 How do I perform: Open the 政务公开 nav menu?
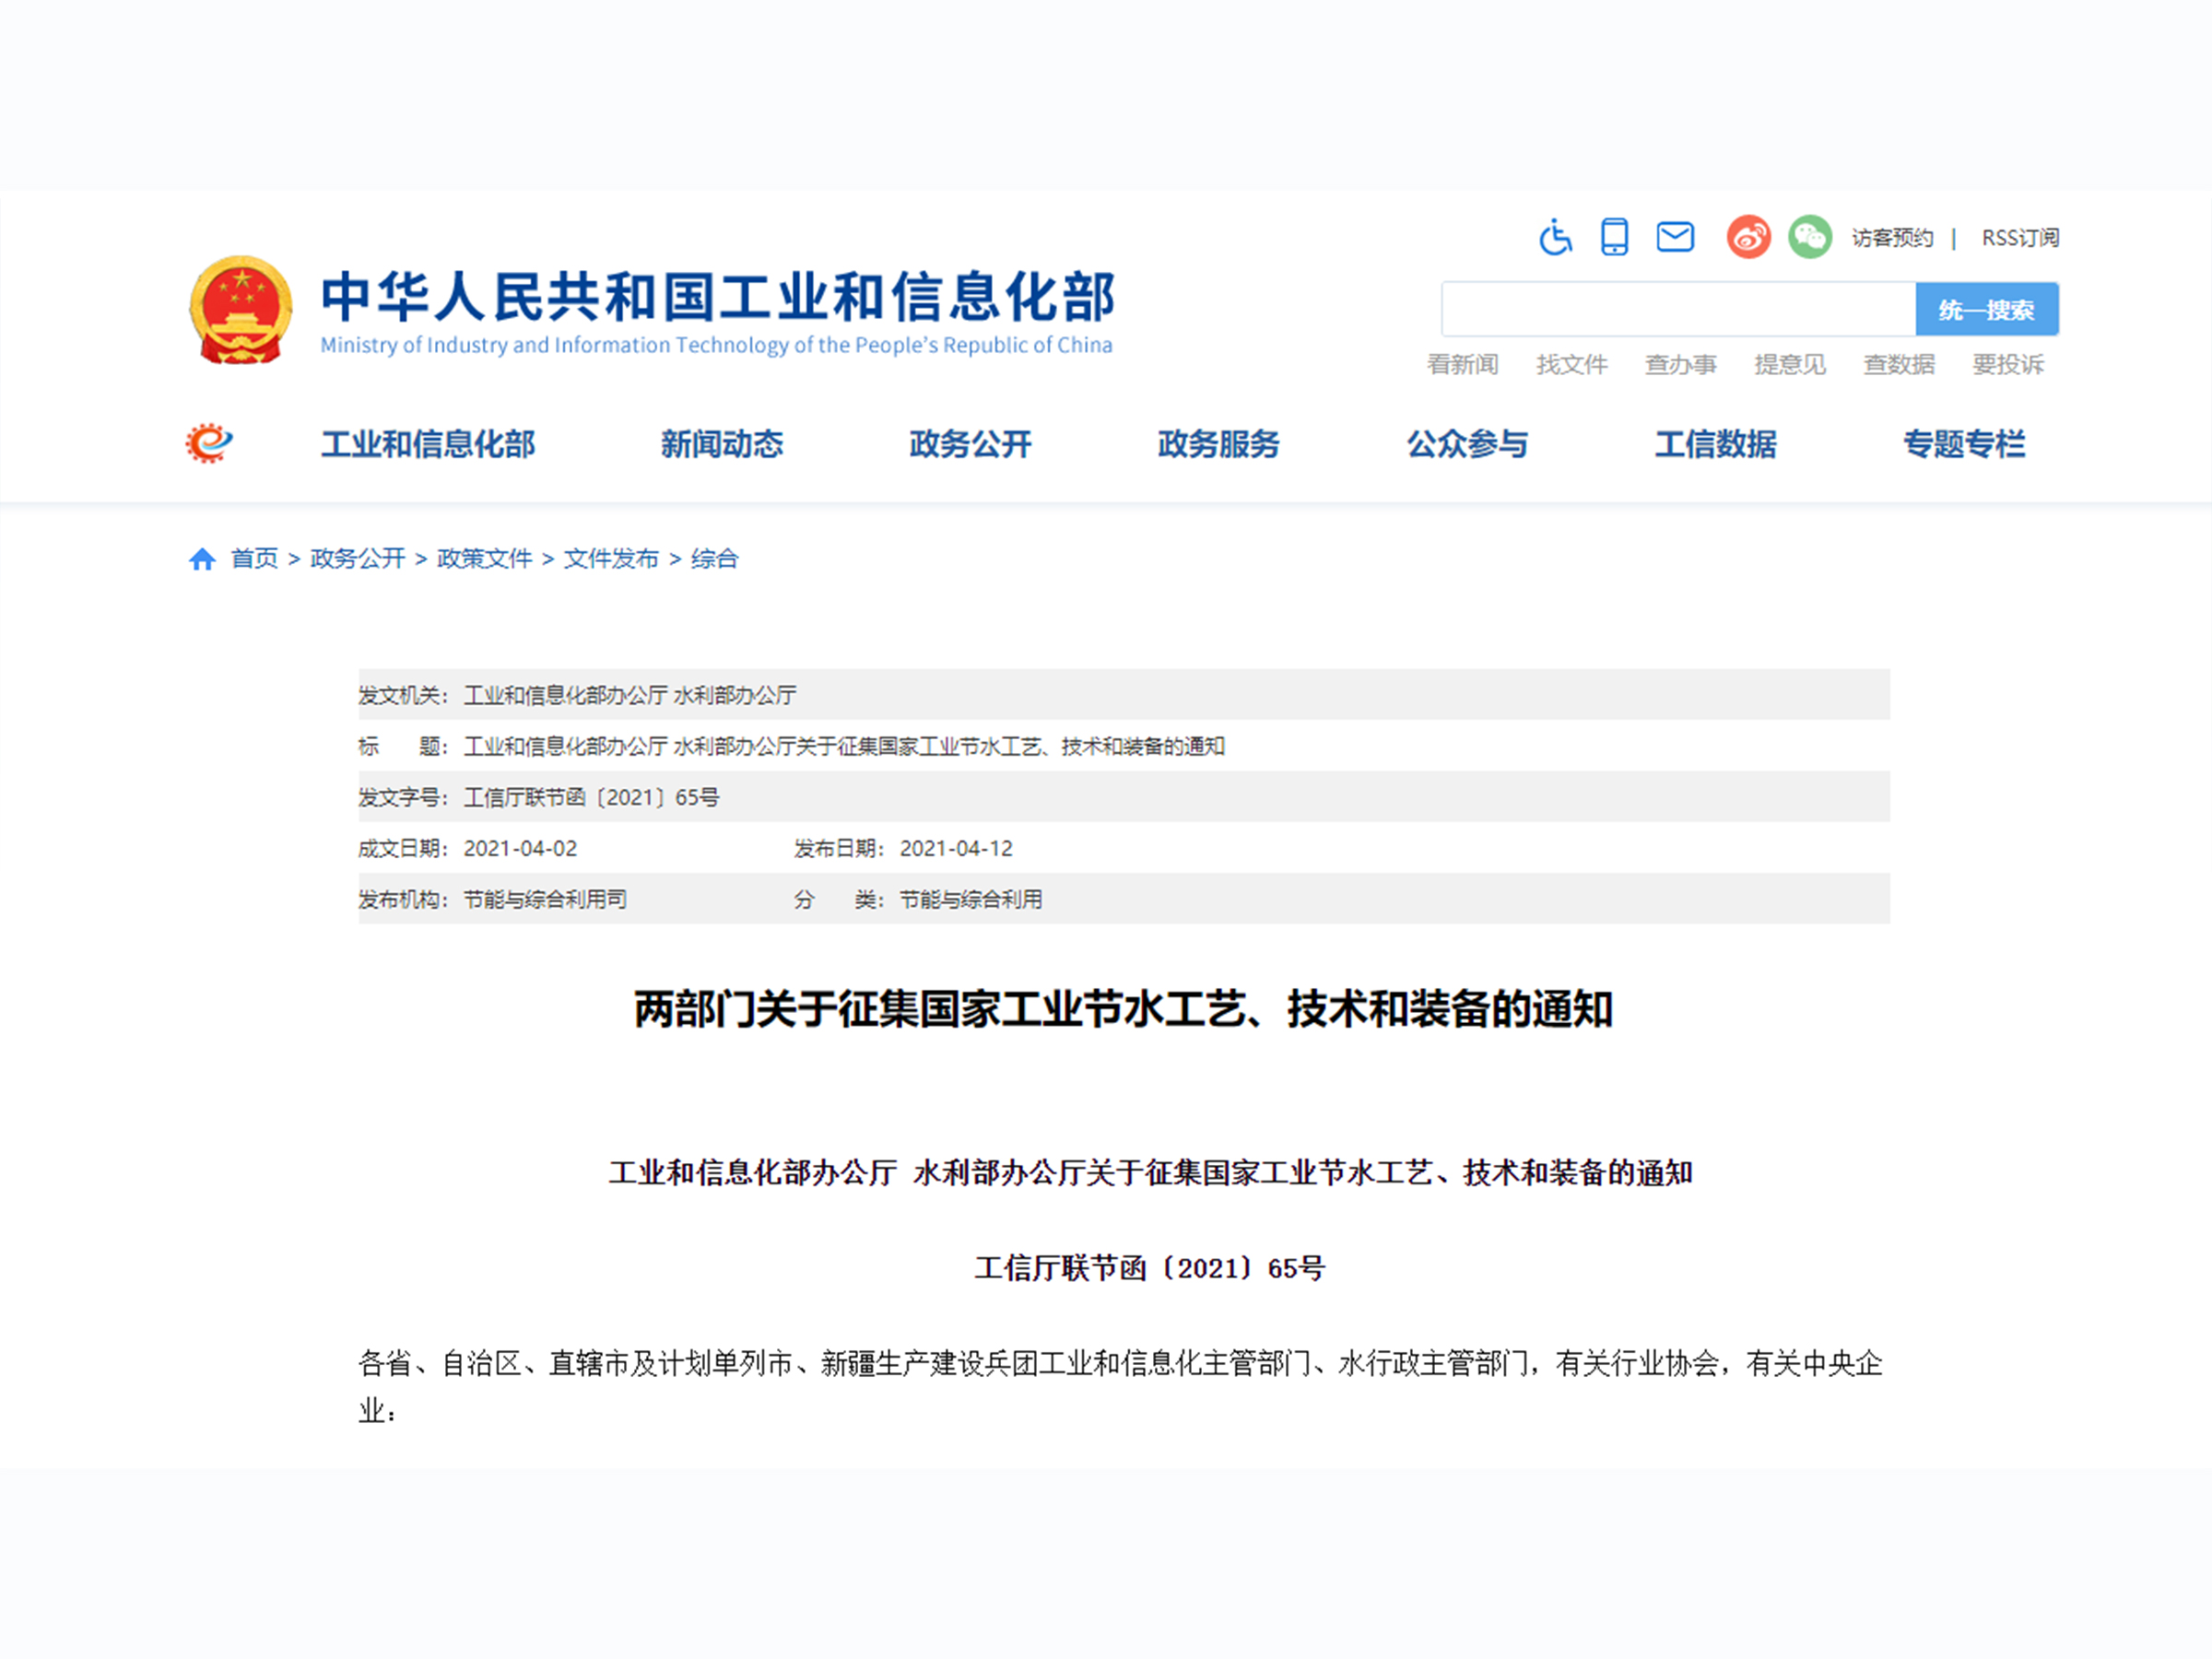pyautogui.click(x=970, y=443)
